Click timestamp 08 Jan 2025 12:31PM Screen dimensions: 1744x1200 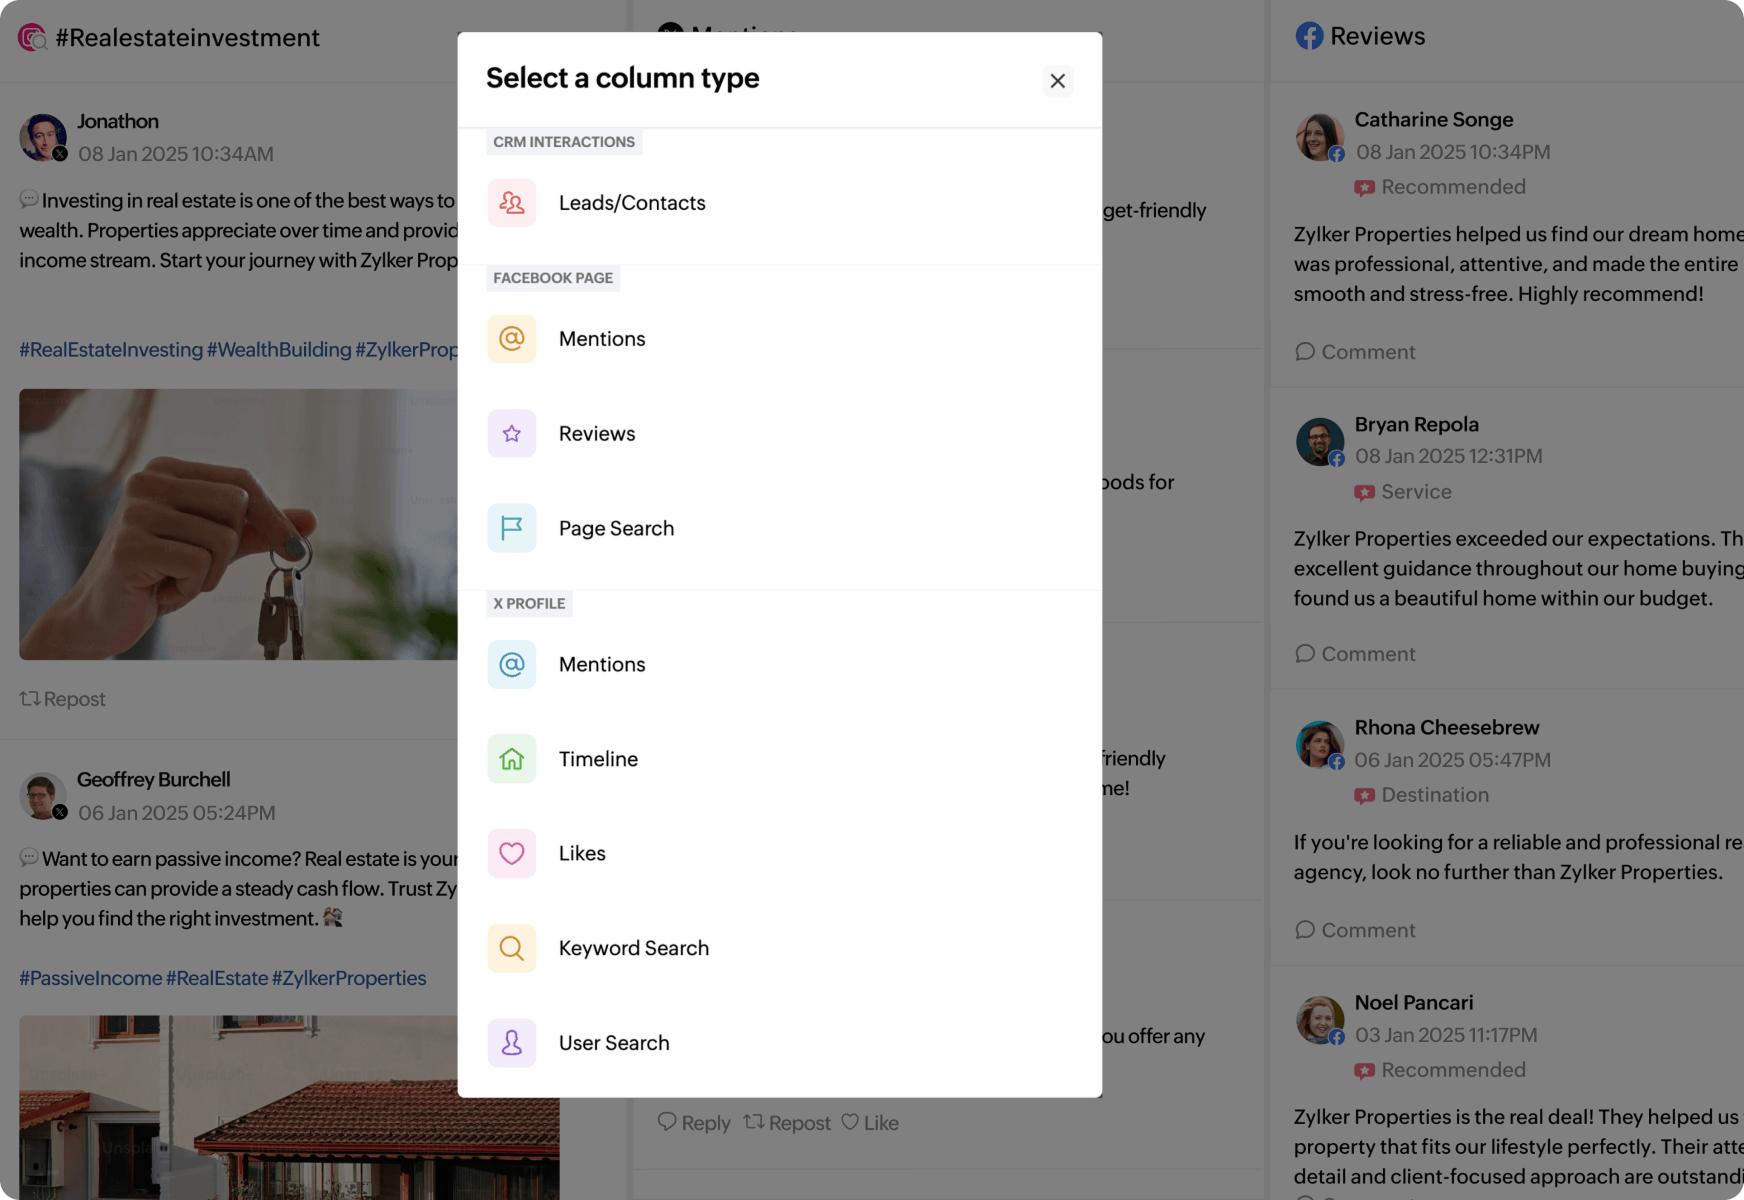click(1449, 456)
